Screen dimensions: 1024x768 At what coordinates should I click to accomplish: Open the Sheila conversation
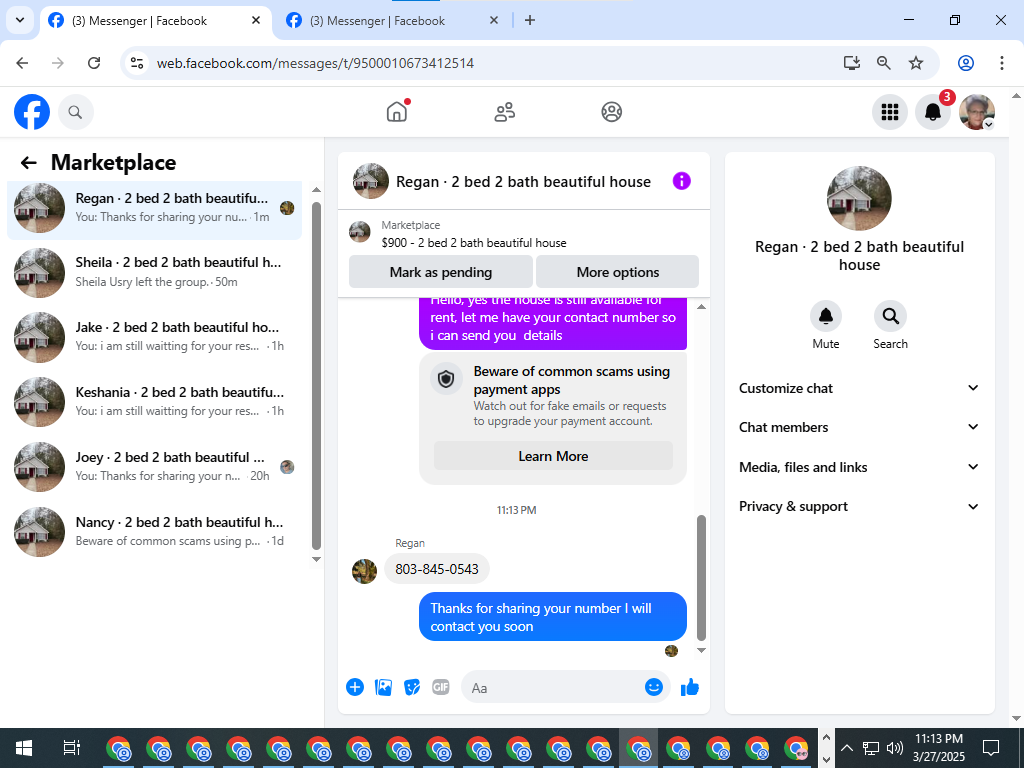tap(155, 272)
